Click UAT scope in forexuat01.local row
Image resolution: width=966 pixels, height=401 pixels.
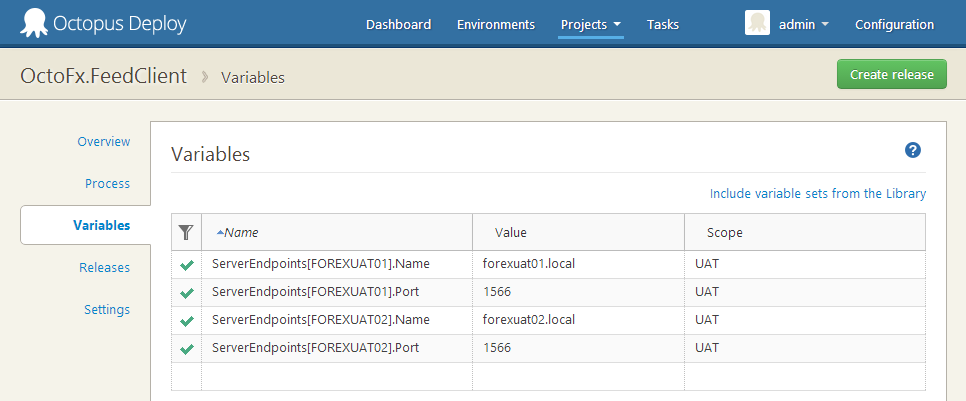point(805,264)
